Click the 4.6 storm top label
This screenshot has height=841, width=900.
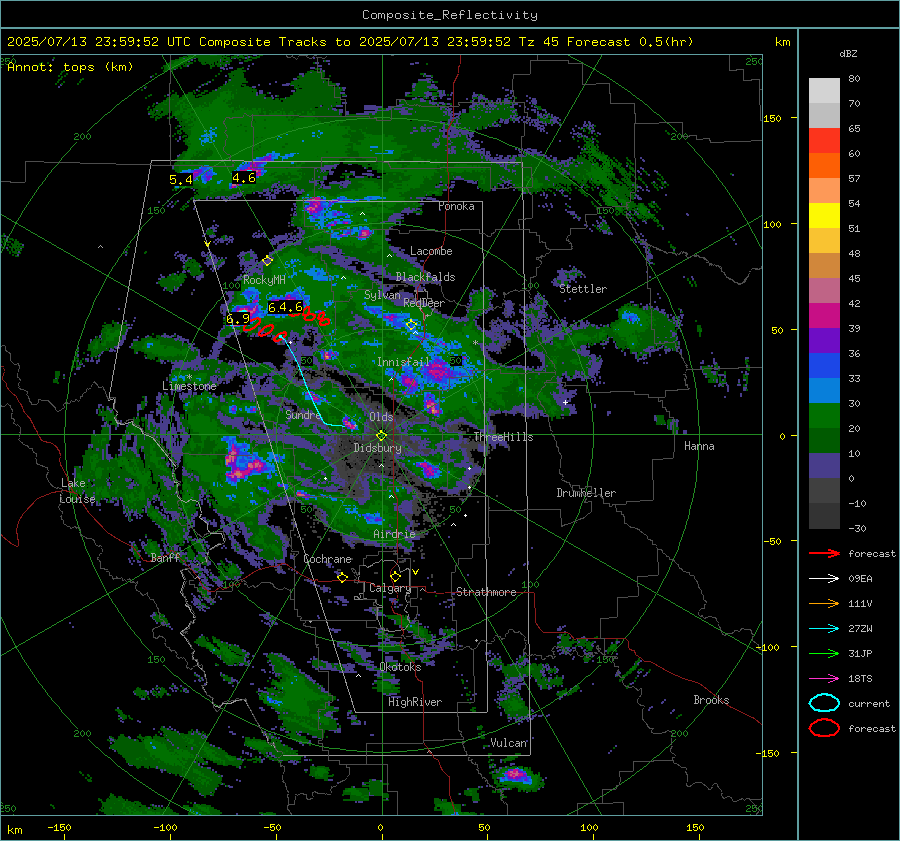244,178
